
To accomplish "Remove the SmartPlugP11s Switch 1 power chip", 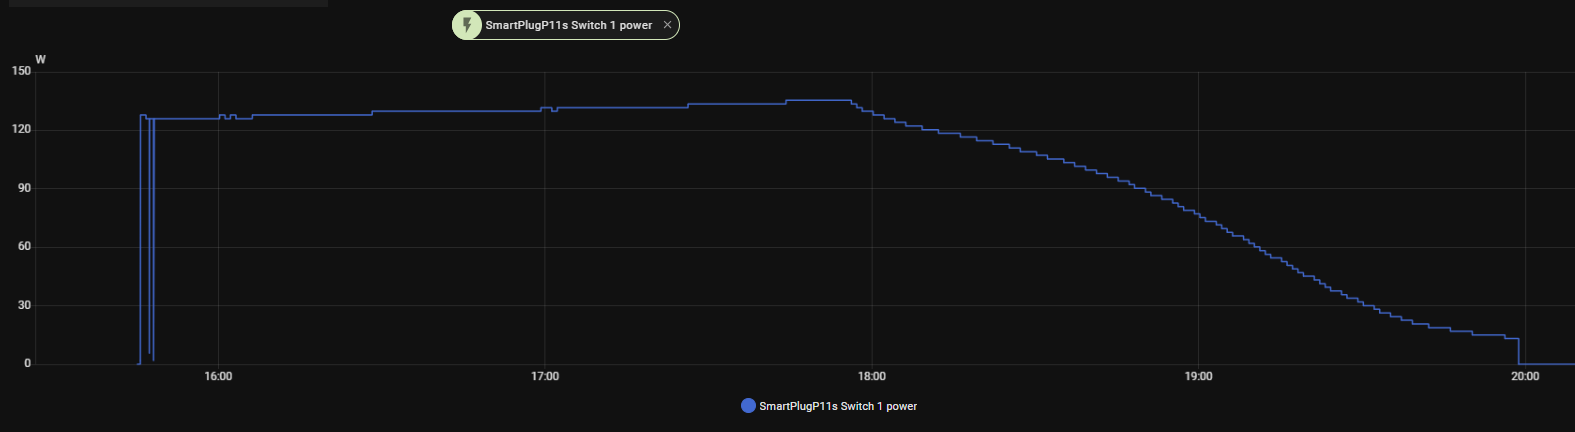I will click(667, 25).
